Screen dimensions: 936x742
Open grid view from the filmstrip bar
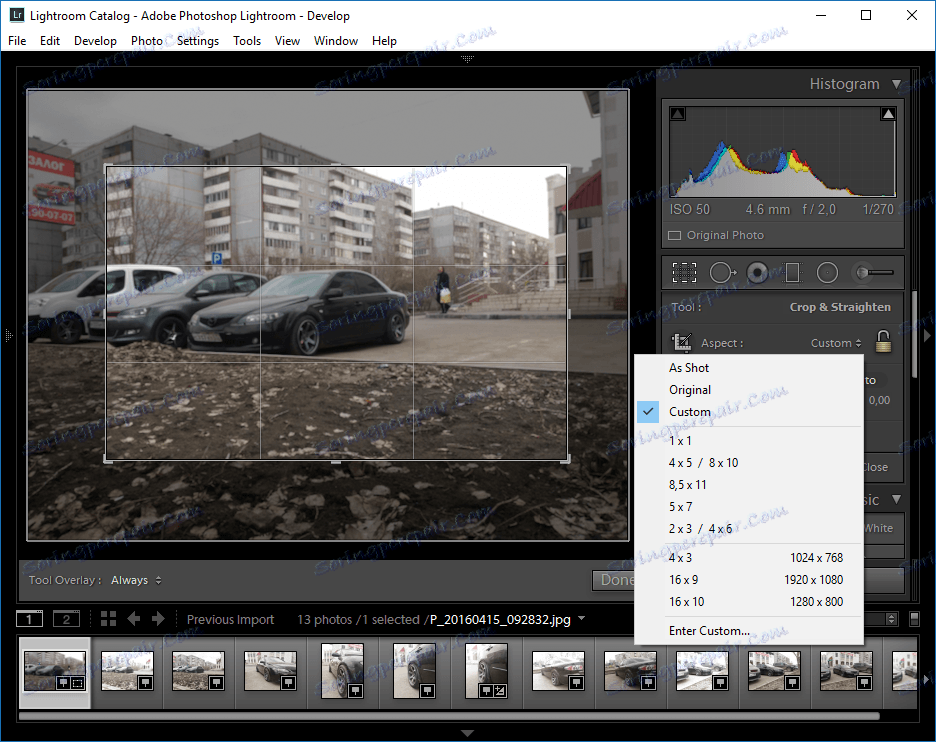coord(108,619)
